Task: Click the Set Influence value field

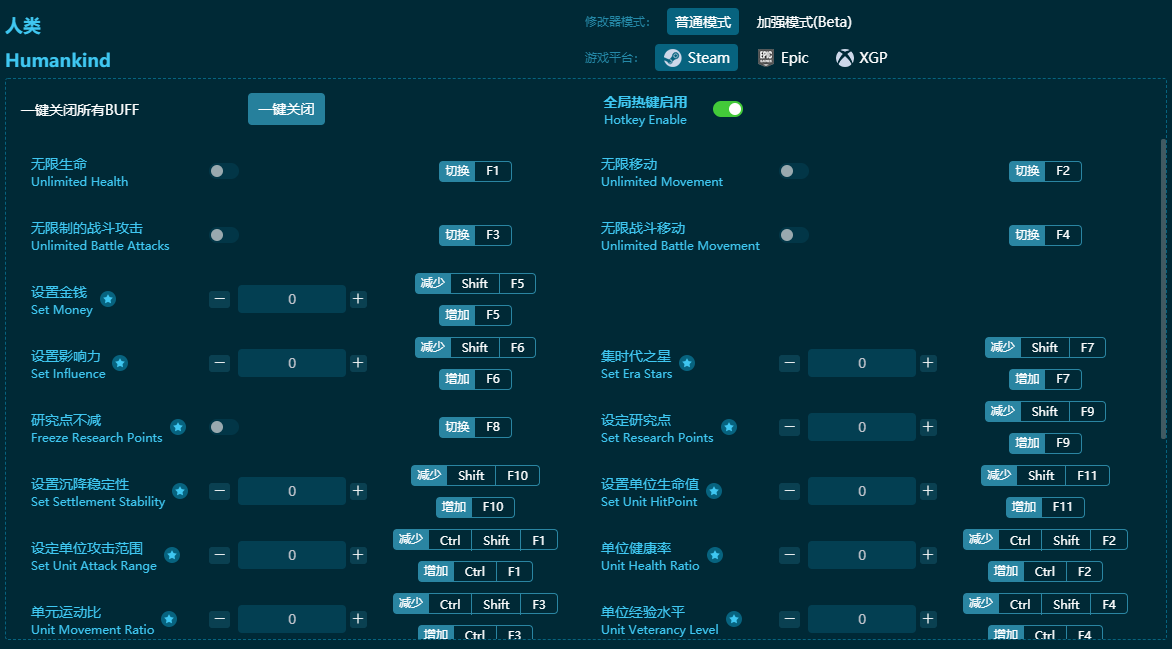Action: pos(292,363)
